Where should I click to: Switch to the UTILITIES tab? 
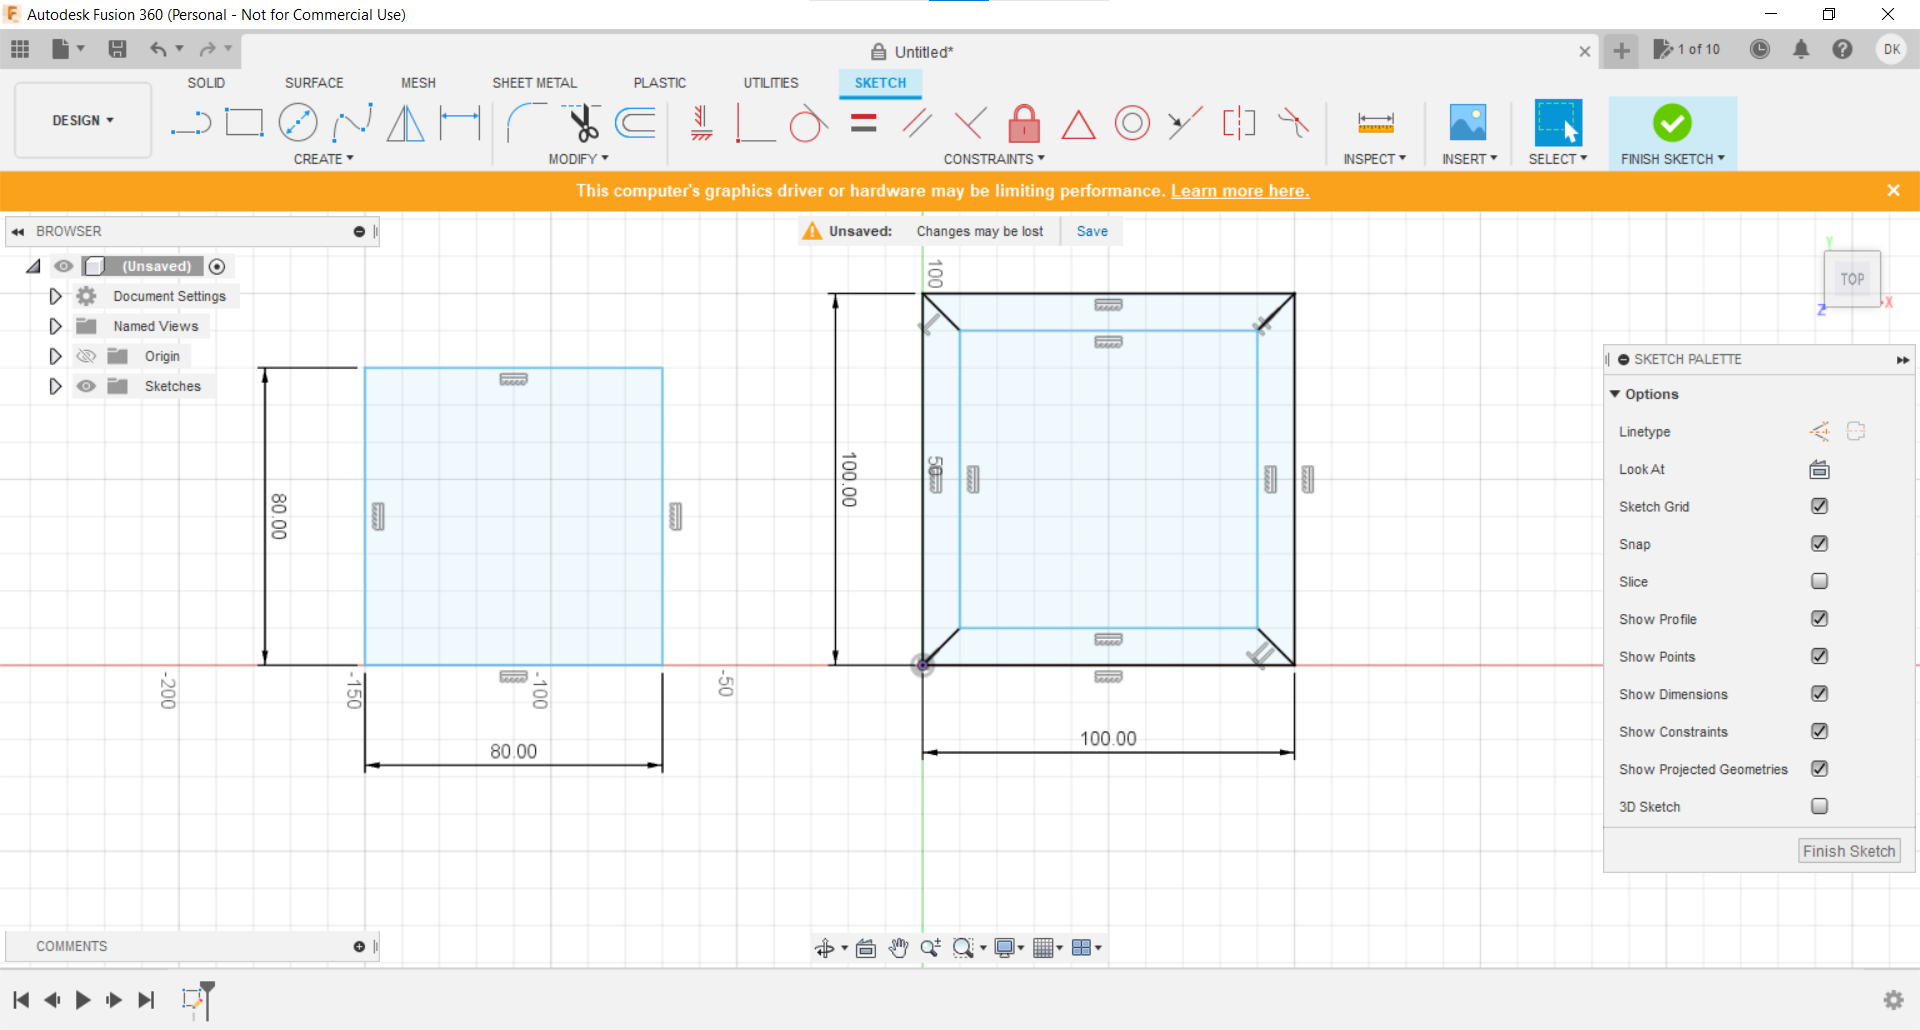point(771,83)
